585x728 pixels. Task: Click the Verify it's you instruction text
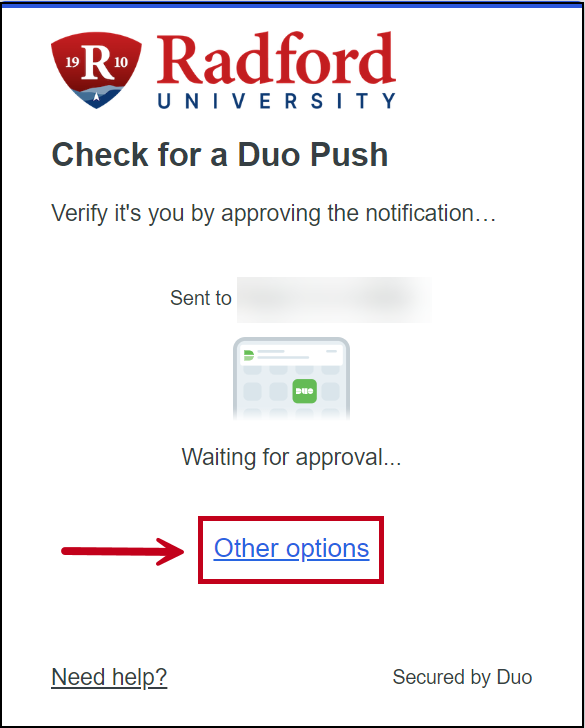tap(273, 214)
